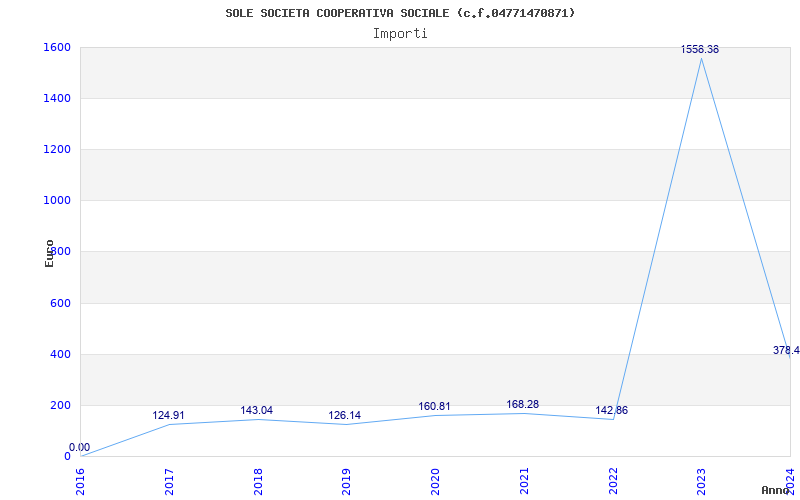Click the 2022 x-axis label
Screen dimensions: 800x500
pos(613,482)
